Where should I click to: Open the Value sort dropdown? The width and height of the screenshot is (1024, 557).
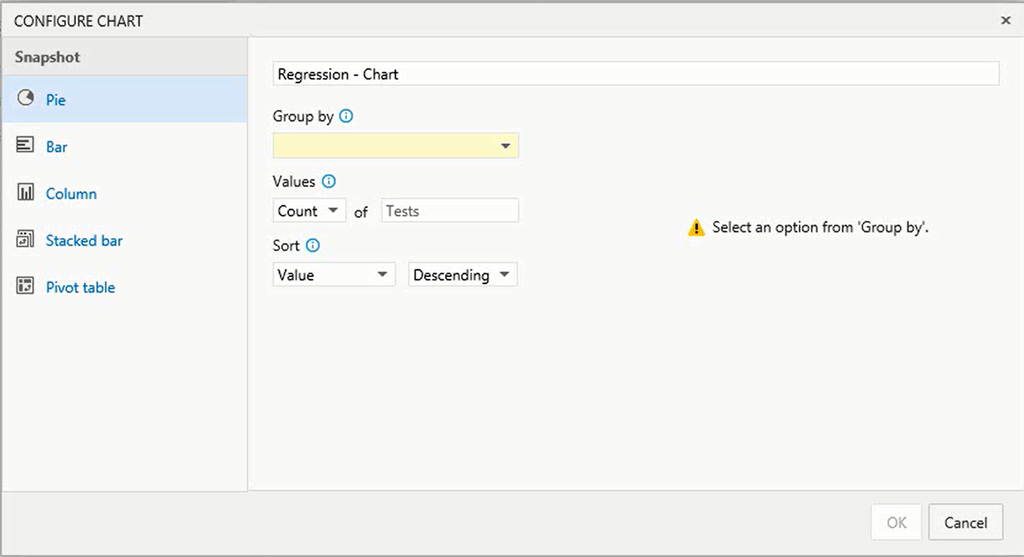334,275
